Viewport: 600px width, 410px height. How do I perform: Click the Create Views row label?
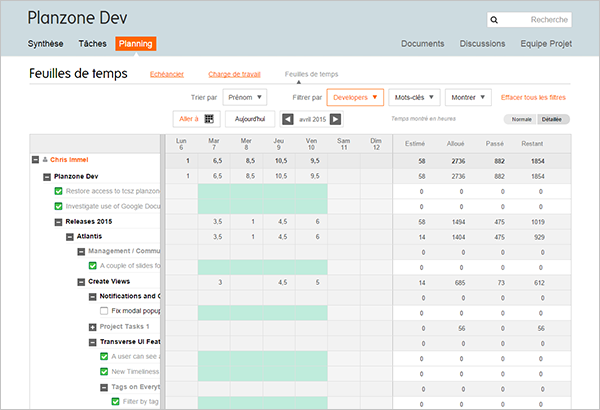tap(109, 281)
